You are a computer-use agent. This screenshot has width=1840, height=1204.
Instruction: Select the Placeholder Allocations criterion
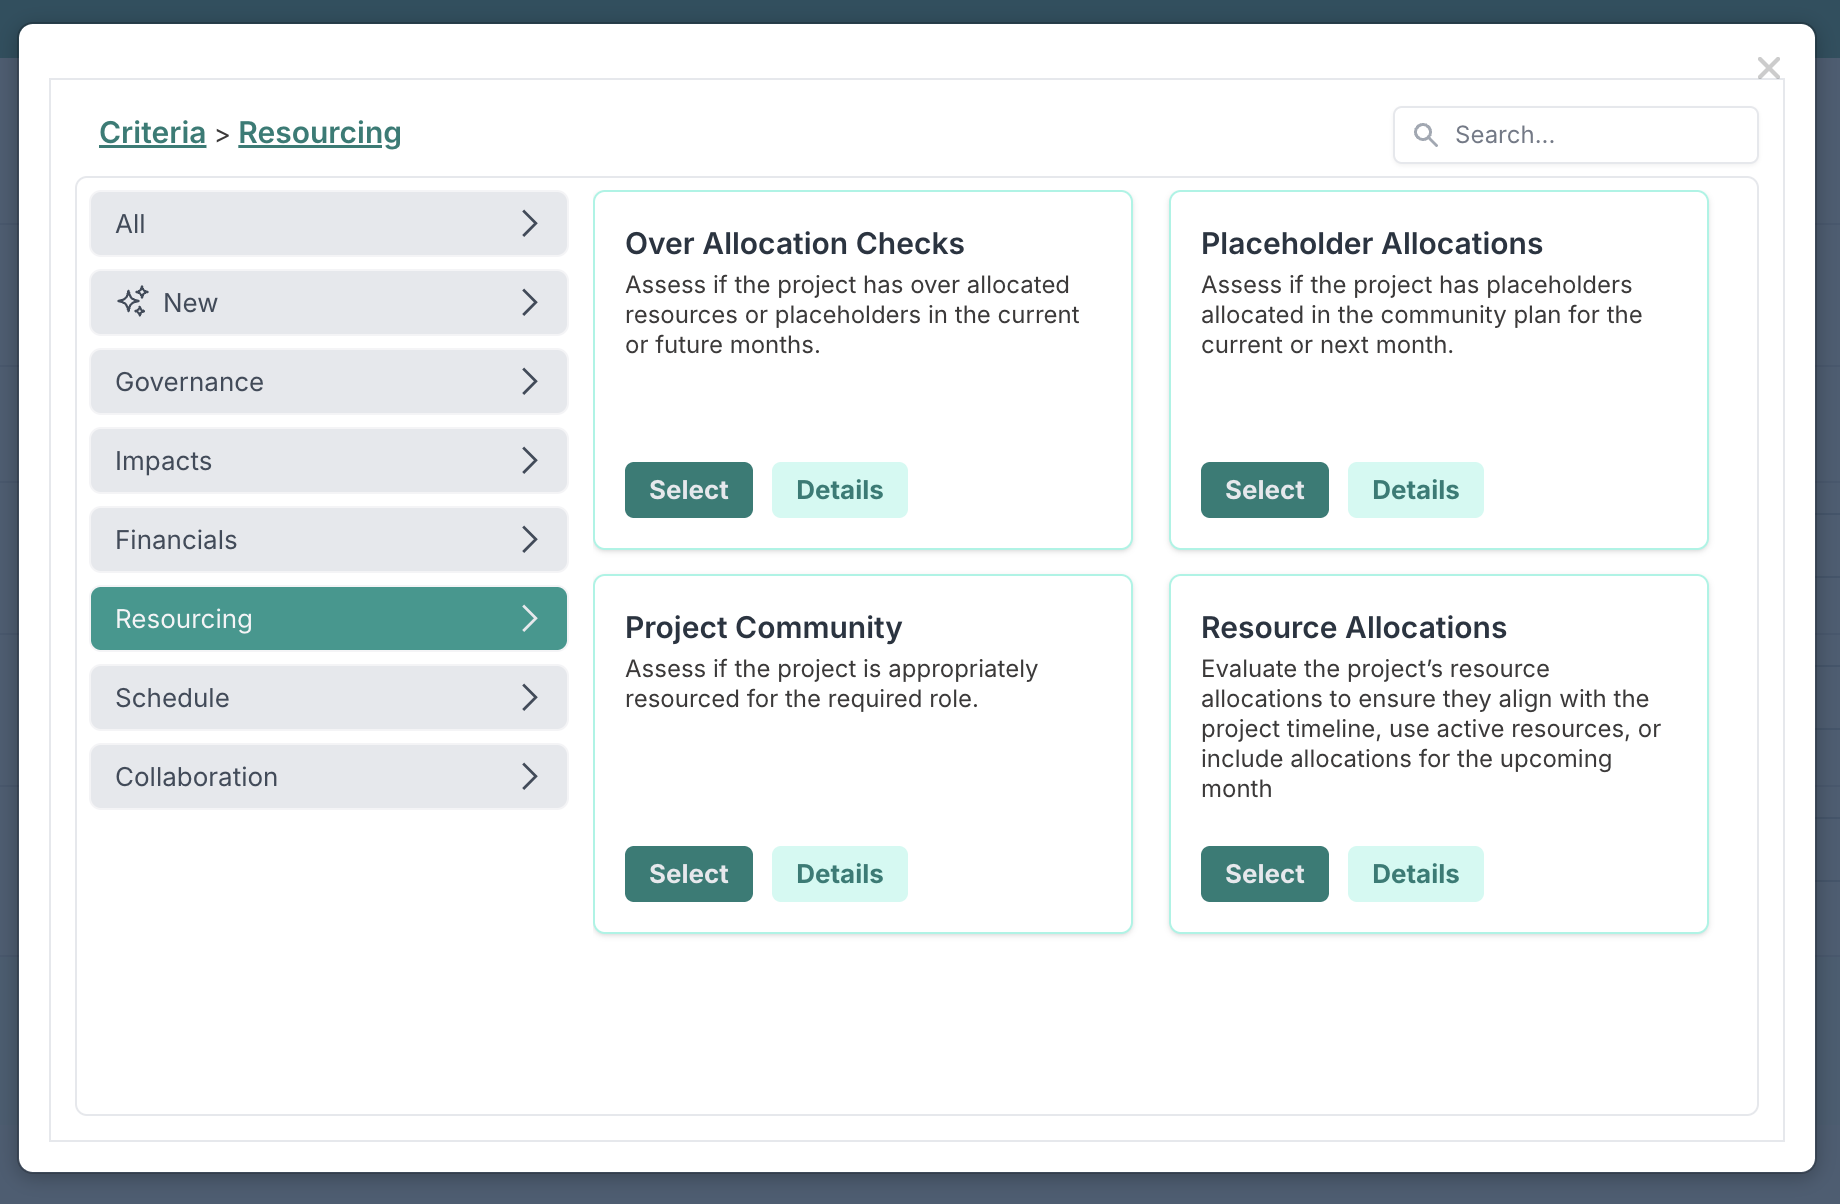click(x=1265, y=490)
